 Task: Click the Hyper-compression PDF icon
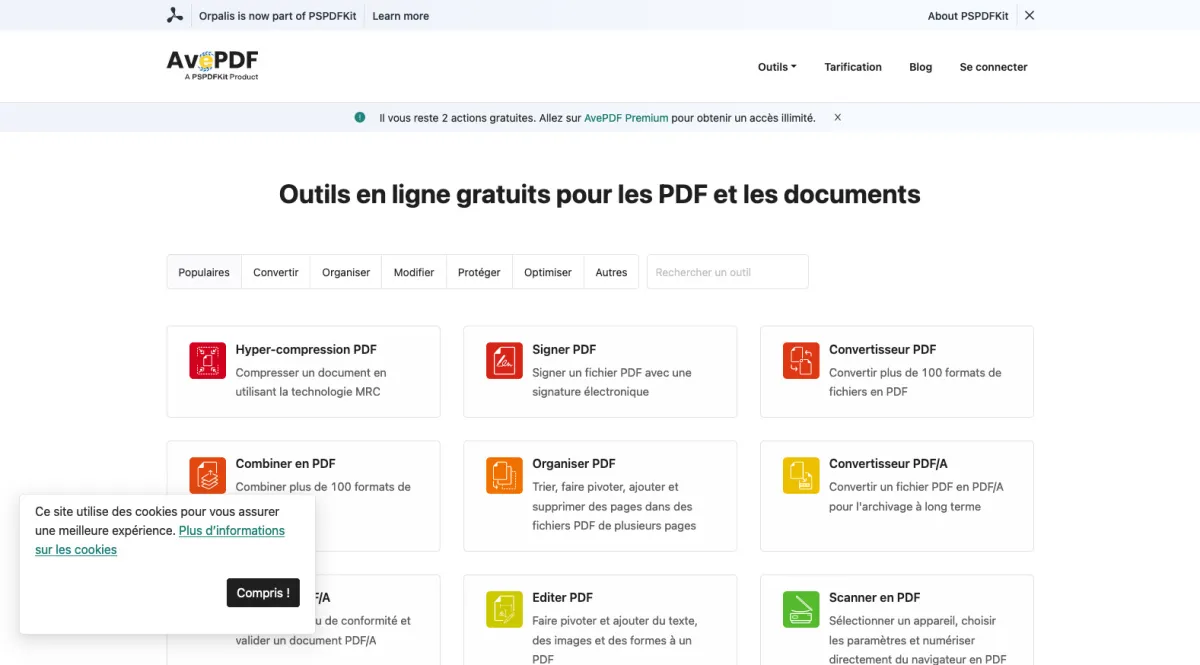pos(208,361)
